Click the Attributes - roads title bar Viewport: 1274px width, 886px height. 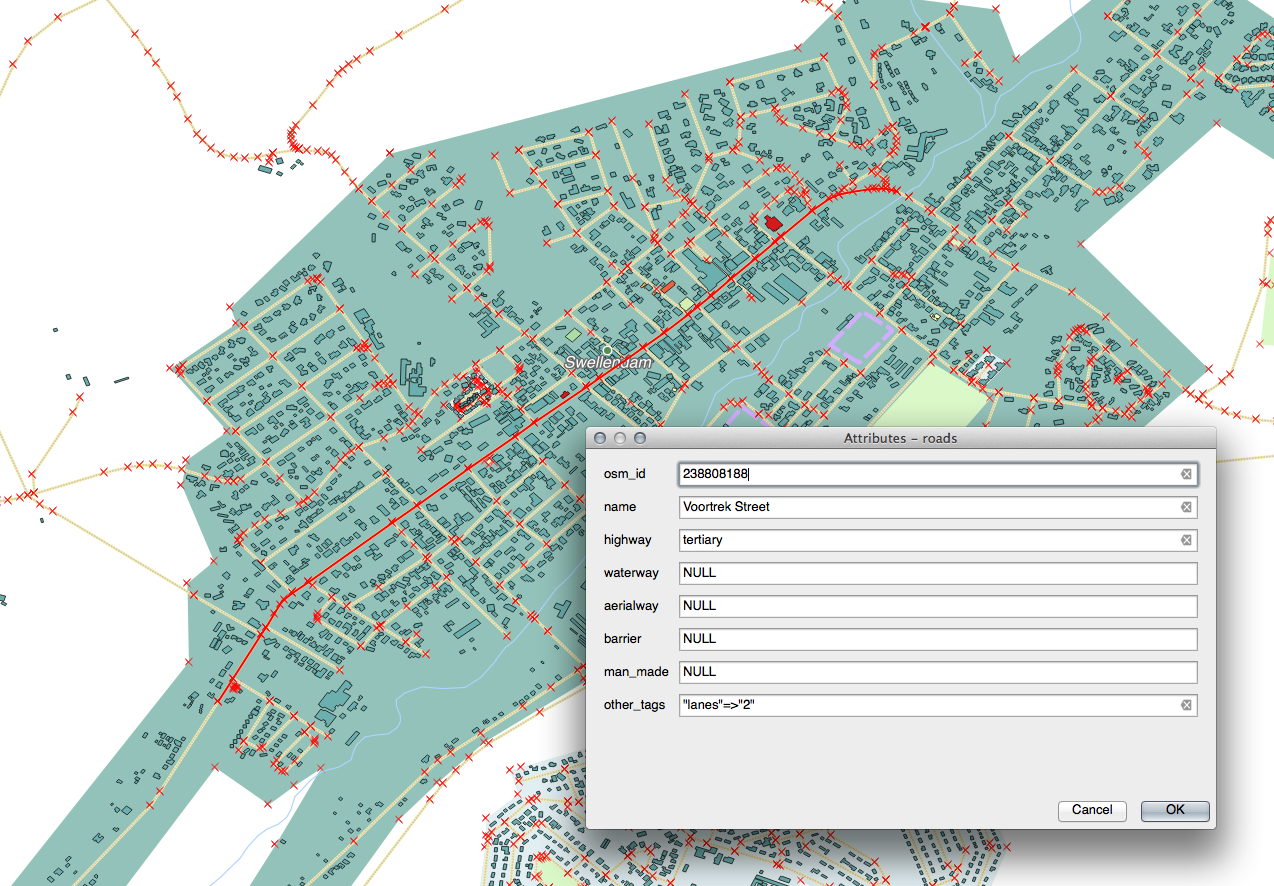tap(900, 438)
